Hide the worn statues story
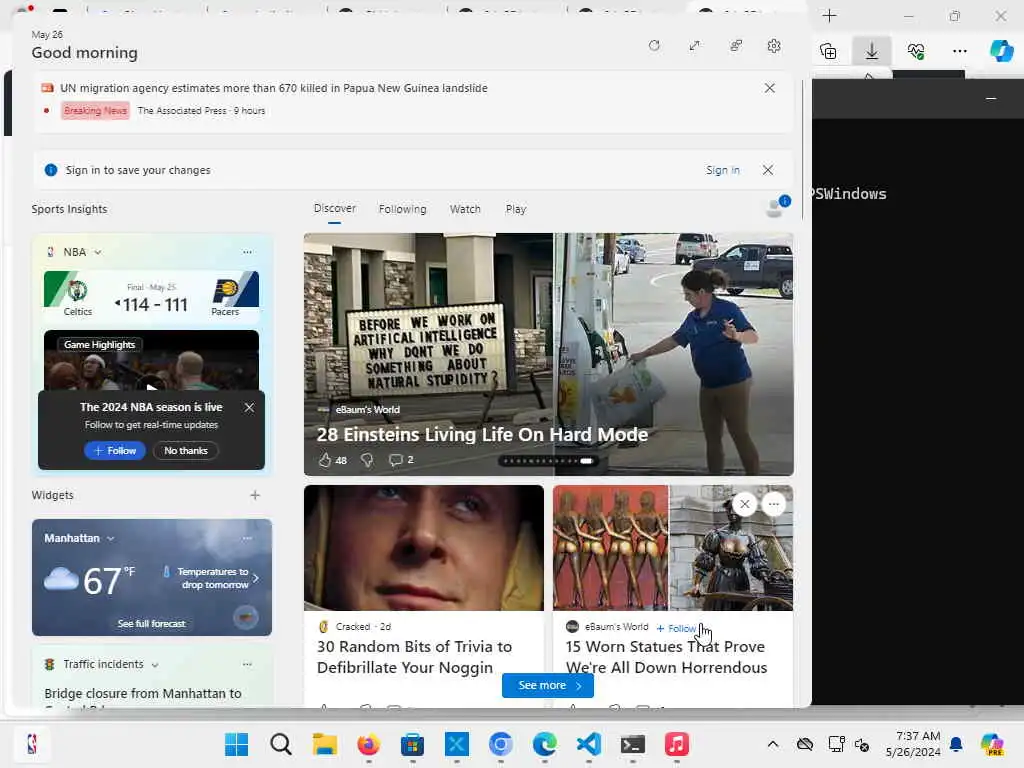This screenshot has height=768, width=1024. 744,504
